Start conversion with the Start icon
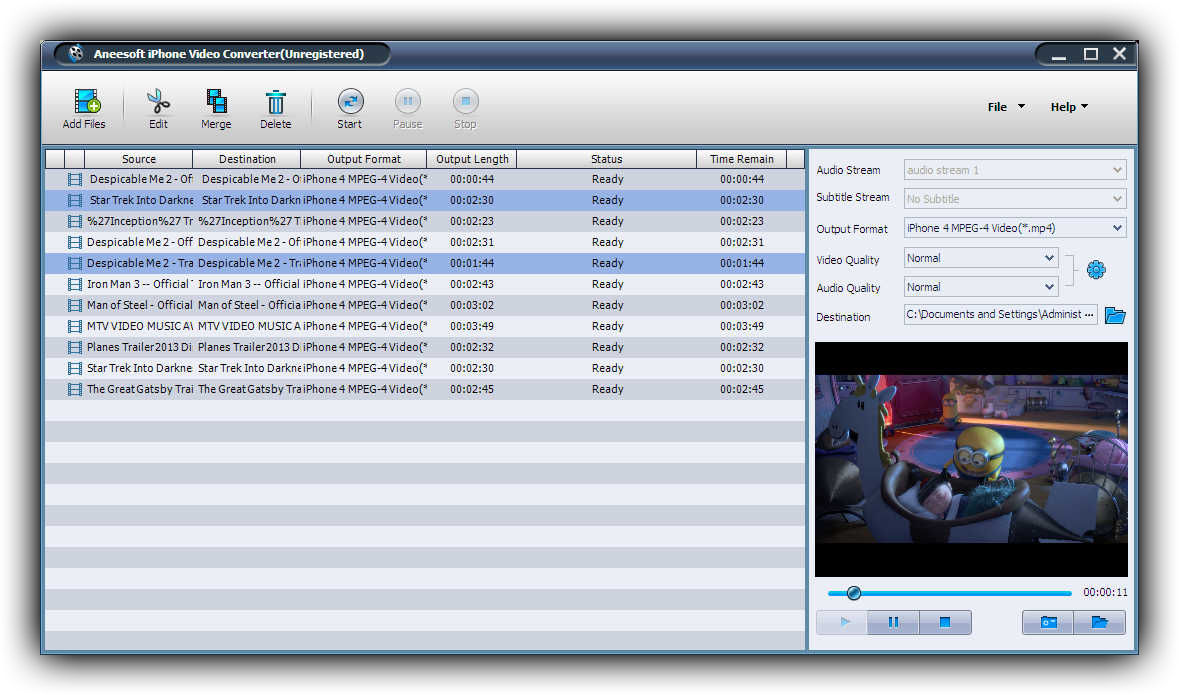1179x695 pixels. pyautogui.click(x=350, y=101)
